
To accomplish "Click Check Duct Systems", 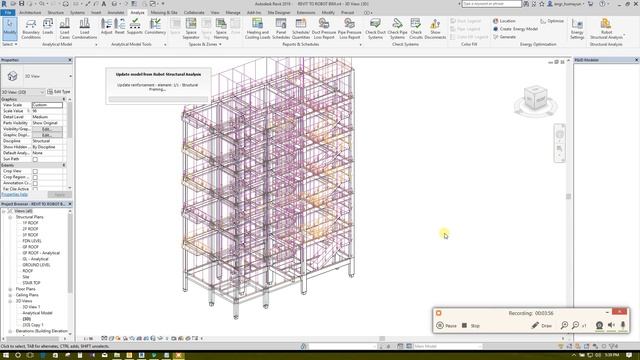I will click(375, 29).
